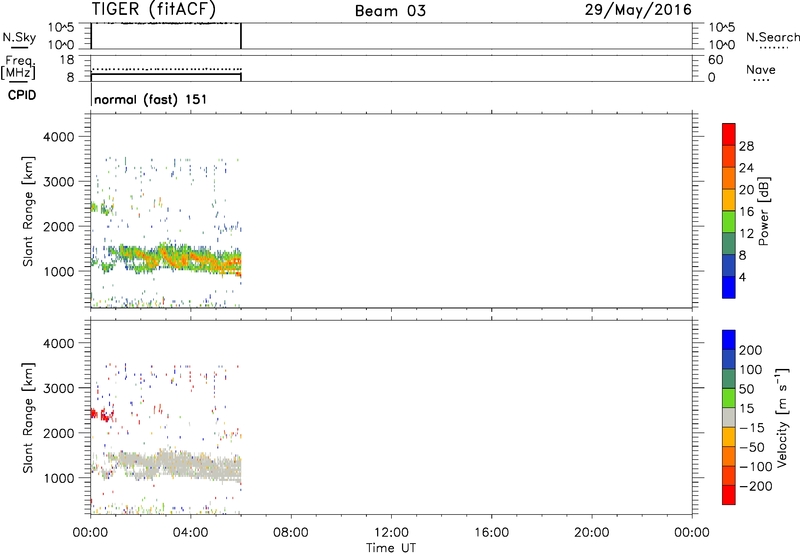
Task: Click the blue bottom of power colorbar
Action: pos(729,287)
